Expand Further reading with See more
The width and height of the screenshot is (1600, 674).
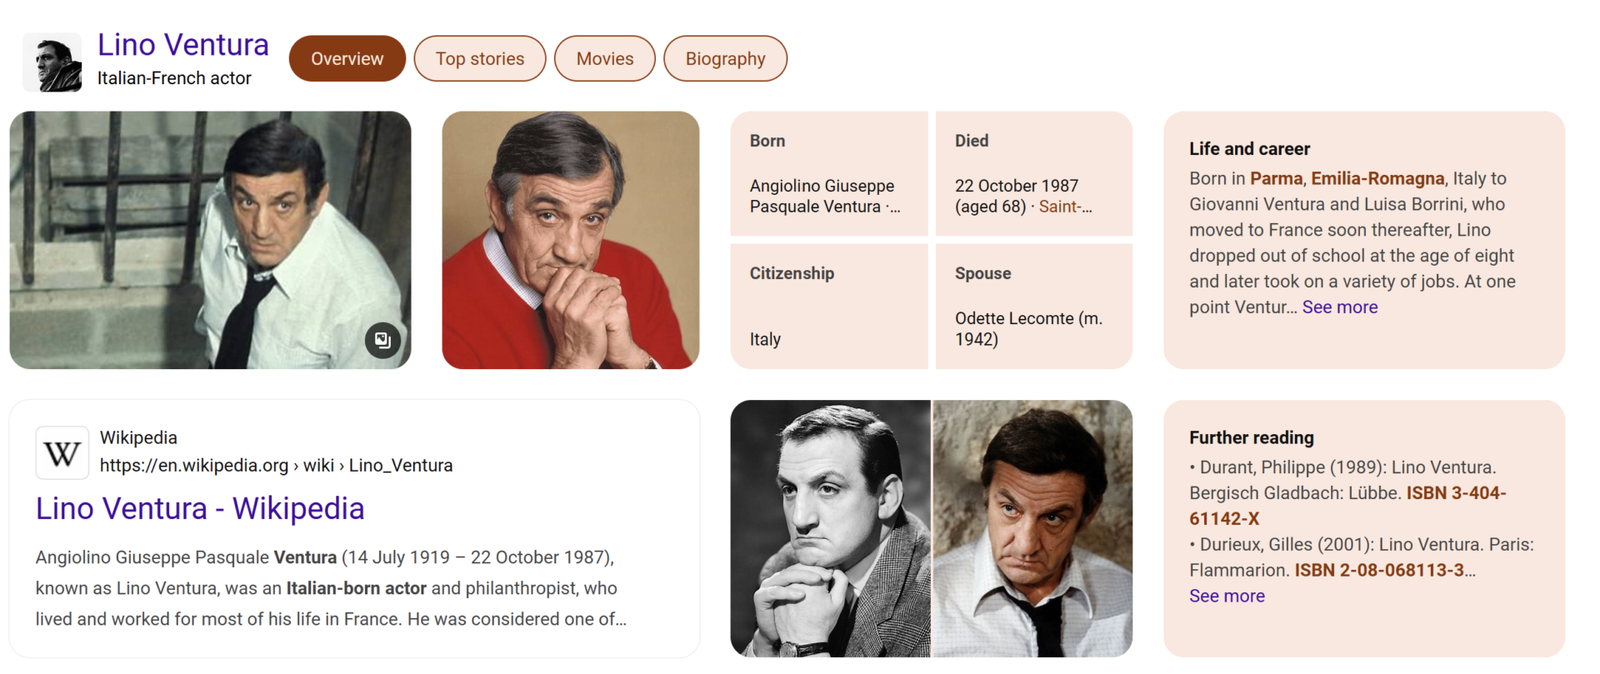pyautogui.click(x=1227, y=596)
